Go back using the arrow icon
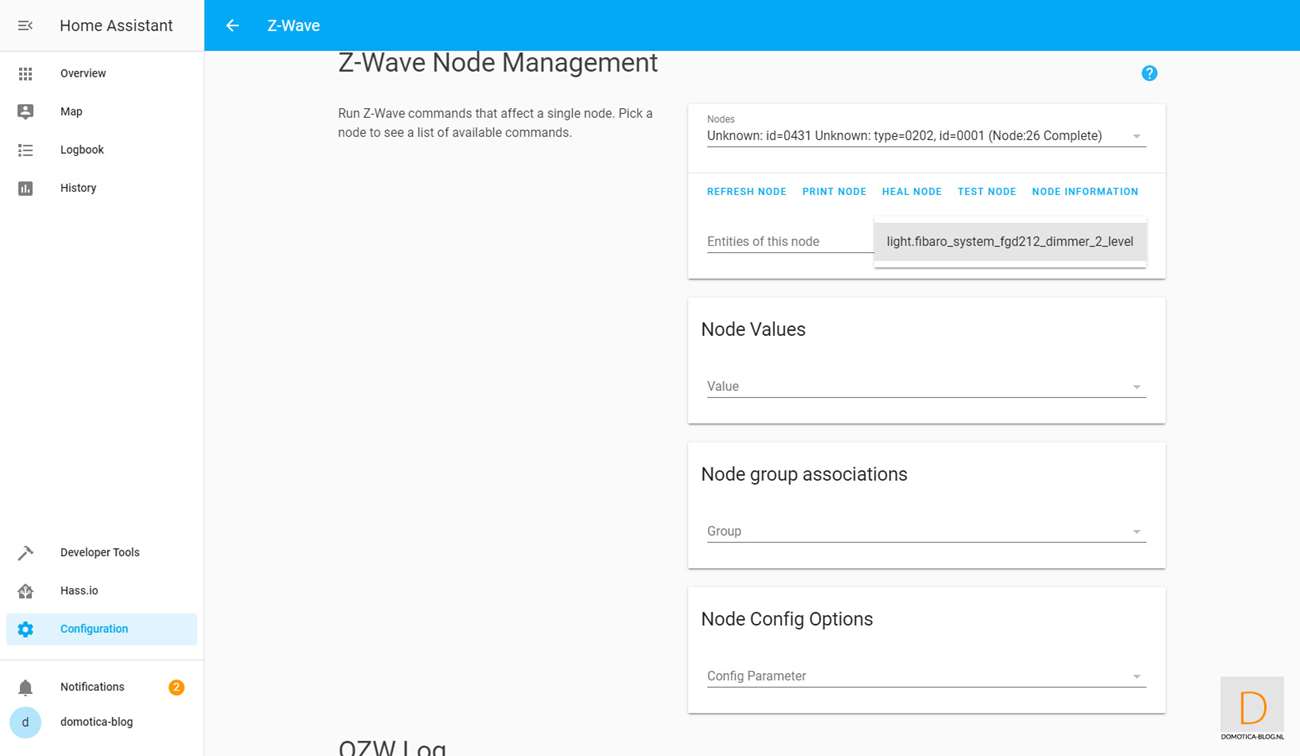1300x756 pixels. pos(232,26)
